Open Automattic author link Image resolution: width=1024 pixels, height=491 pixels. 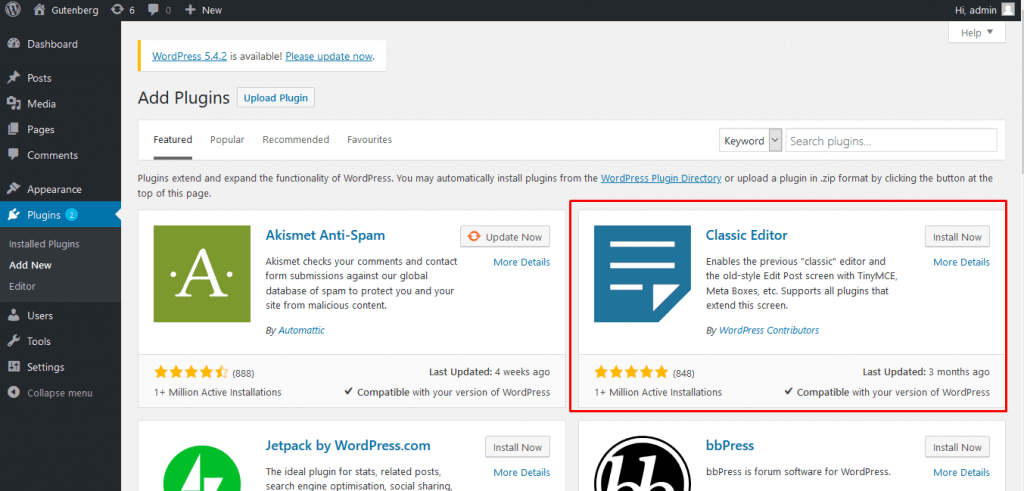coord(302,330)
